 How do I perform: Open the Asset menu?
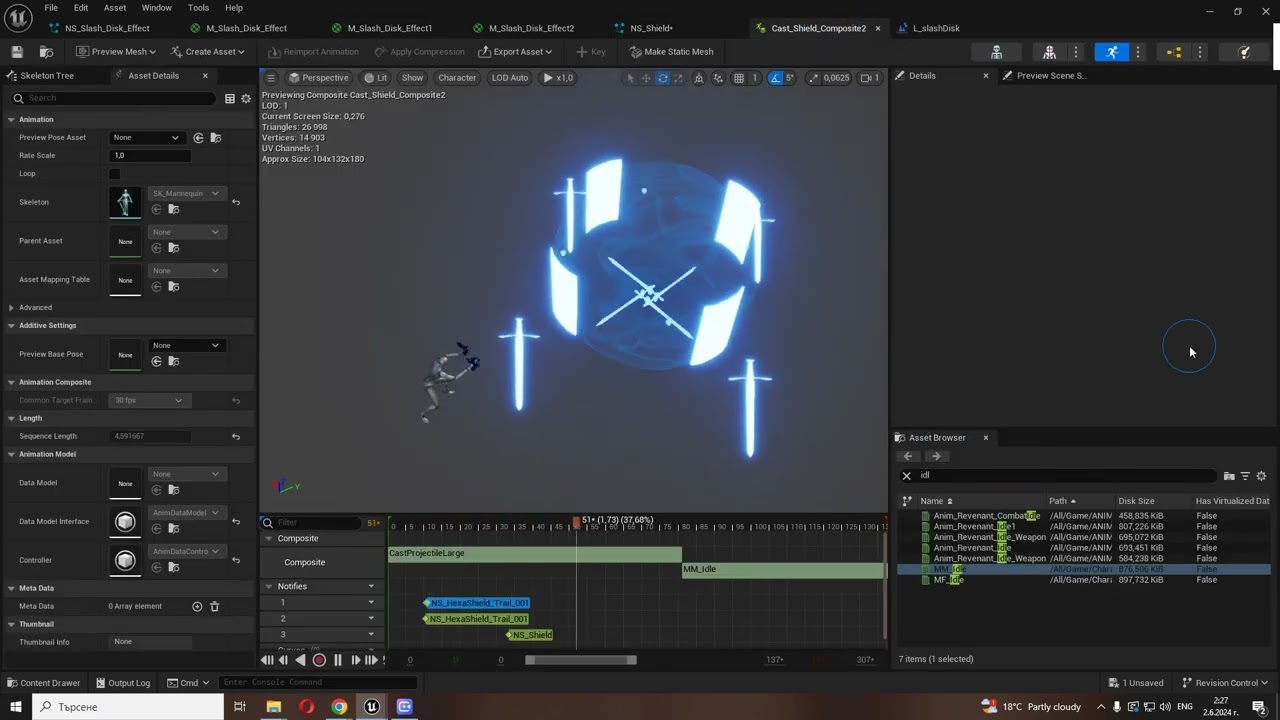[x=115, y=7]
